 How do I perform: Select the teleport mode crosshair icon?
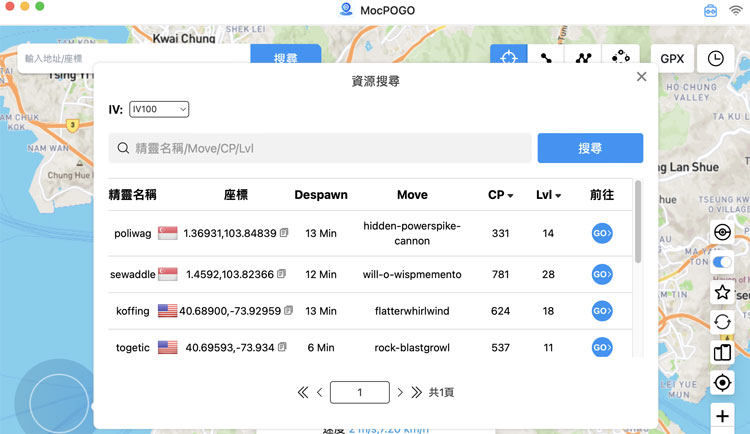[x=508, y=58]
